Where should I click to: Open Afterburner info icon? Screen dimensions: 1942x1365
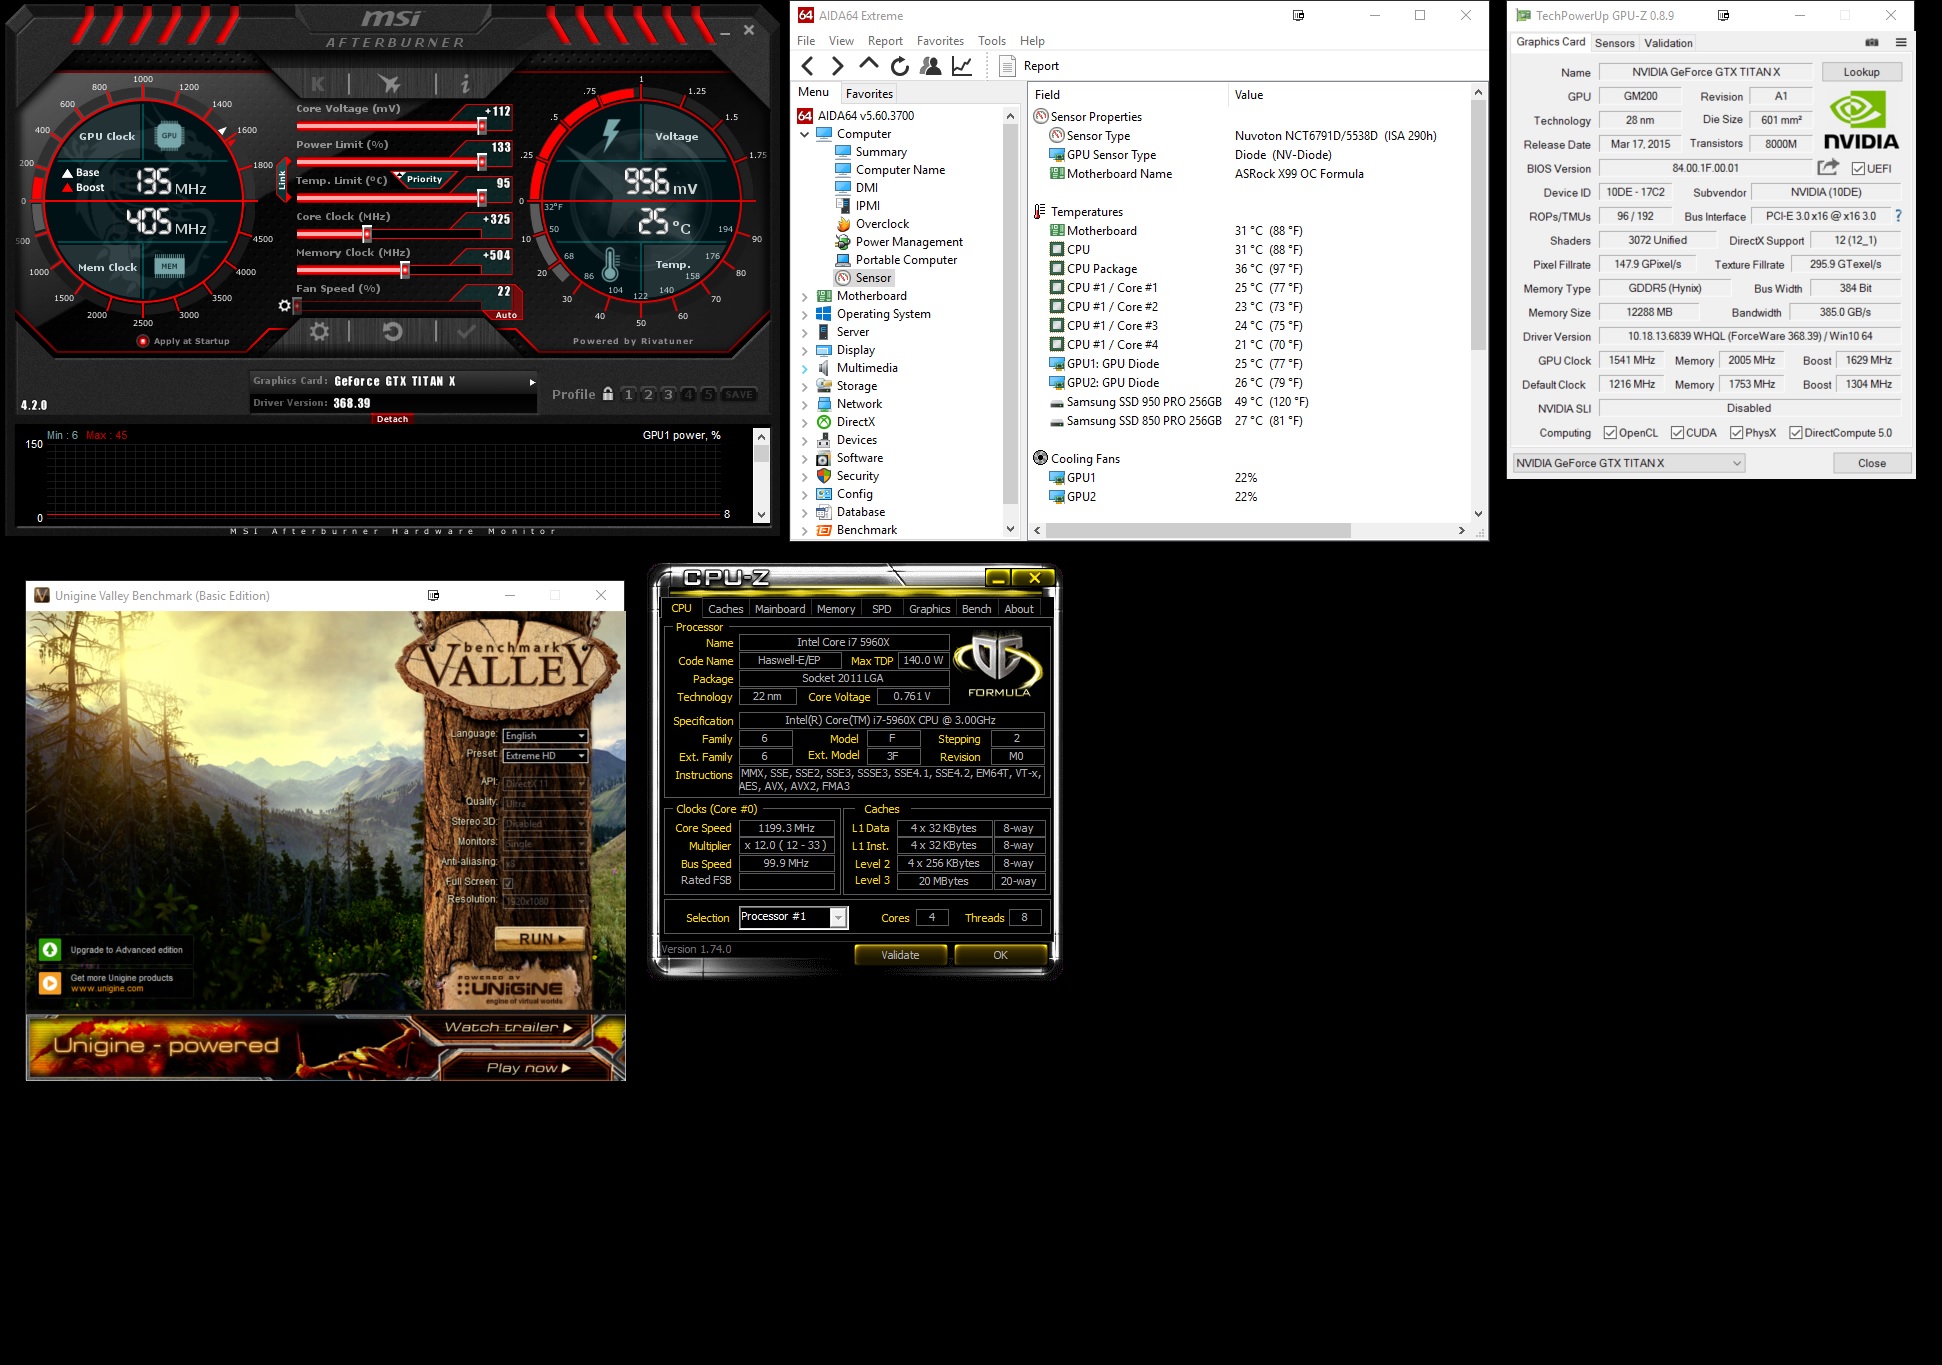point(465,84)
